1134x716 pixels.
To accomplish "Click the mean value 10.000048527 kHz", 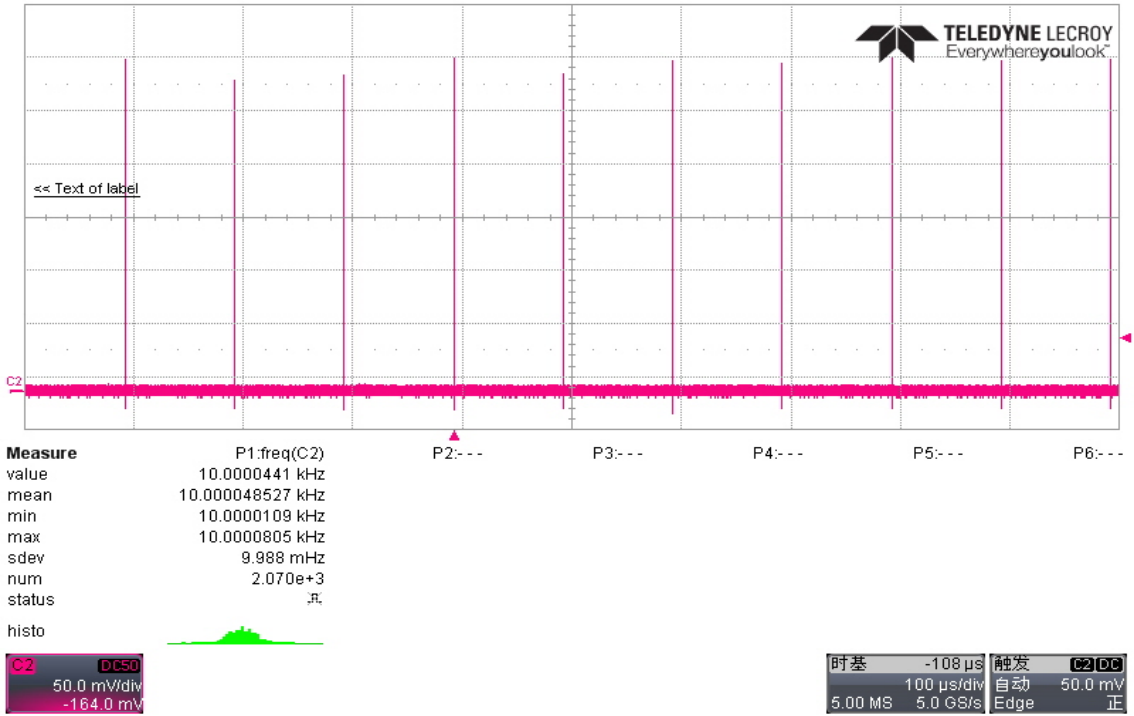I will pyautogui.click(x=251, y=495).
